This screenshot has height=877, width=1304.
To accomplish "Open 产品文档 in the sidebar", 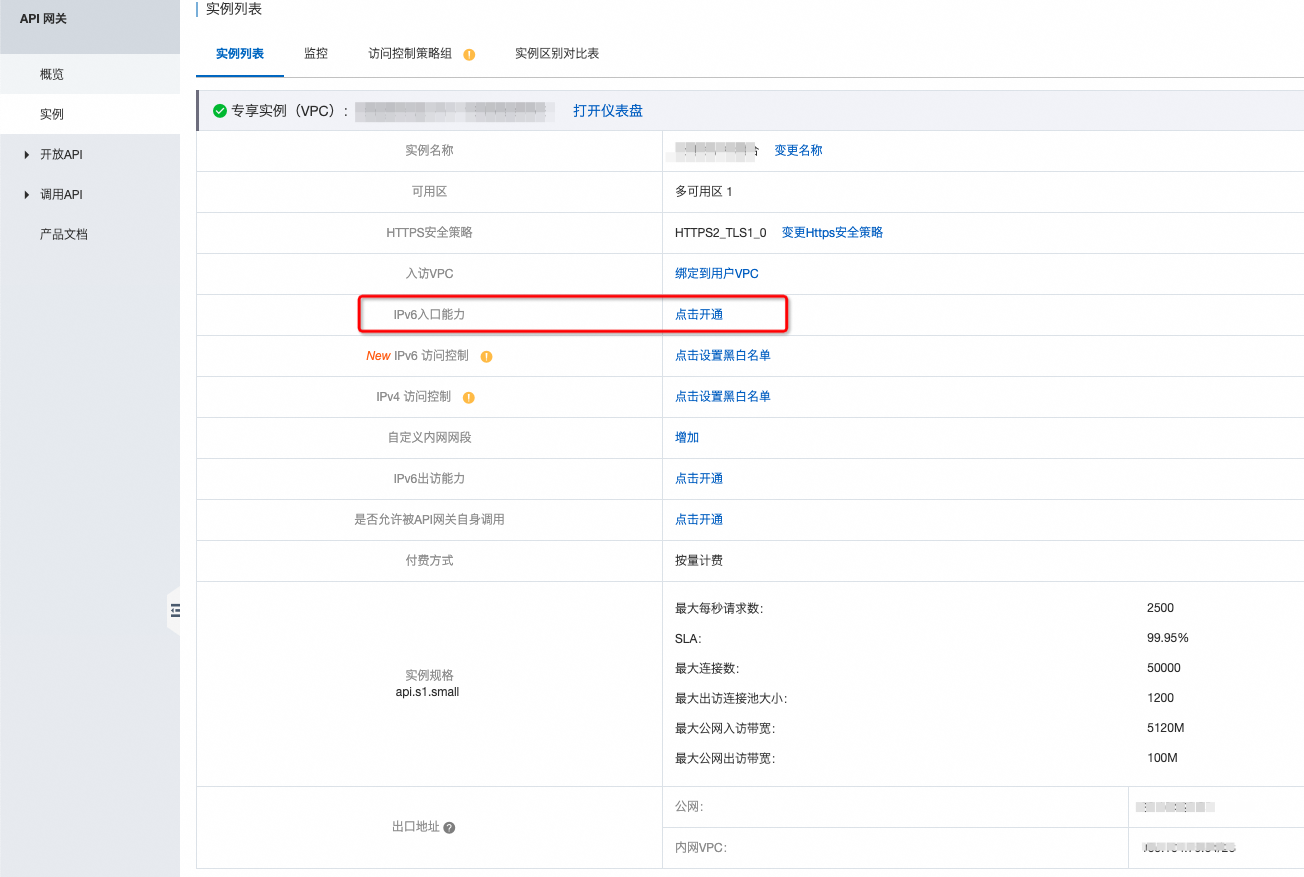I will point(64,234).
